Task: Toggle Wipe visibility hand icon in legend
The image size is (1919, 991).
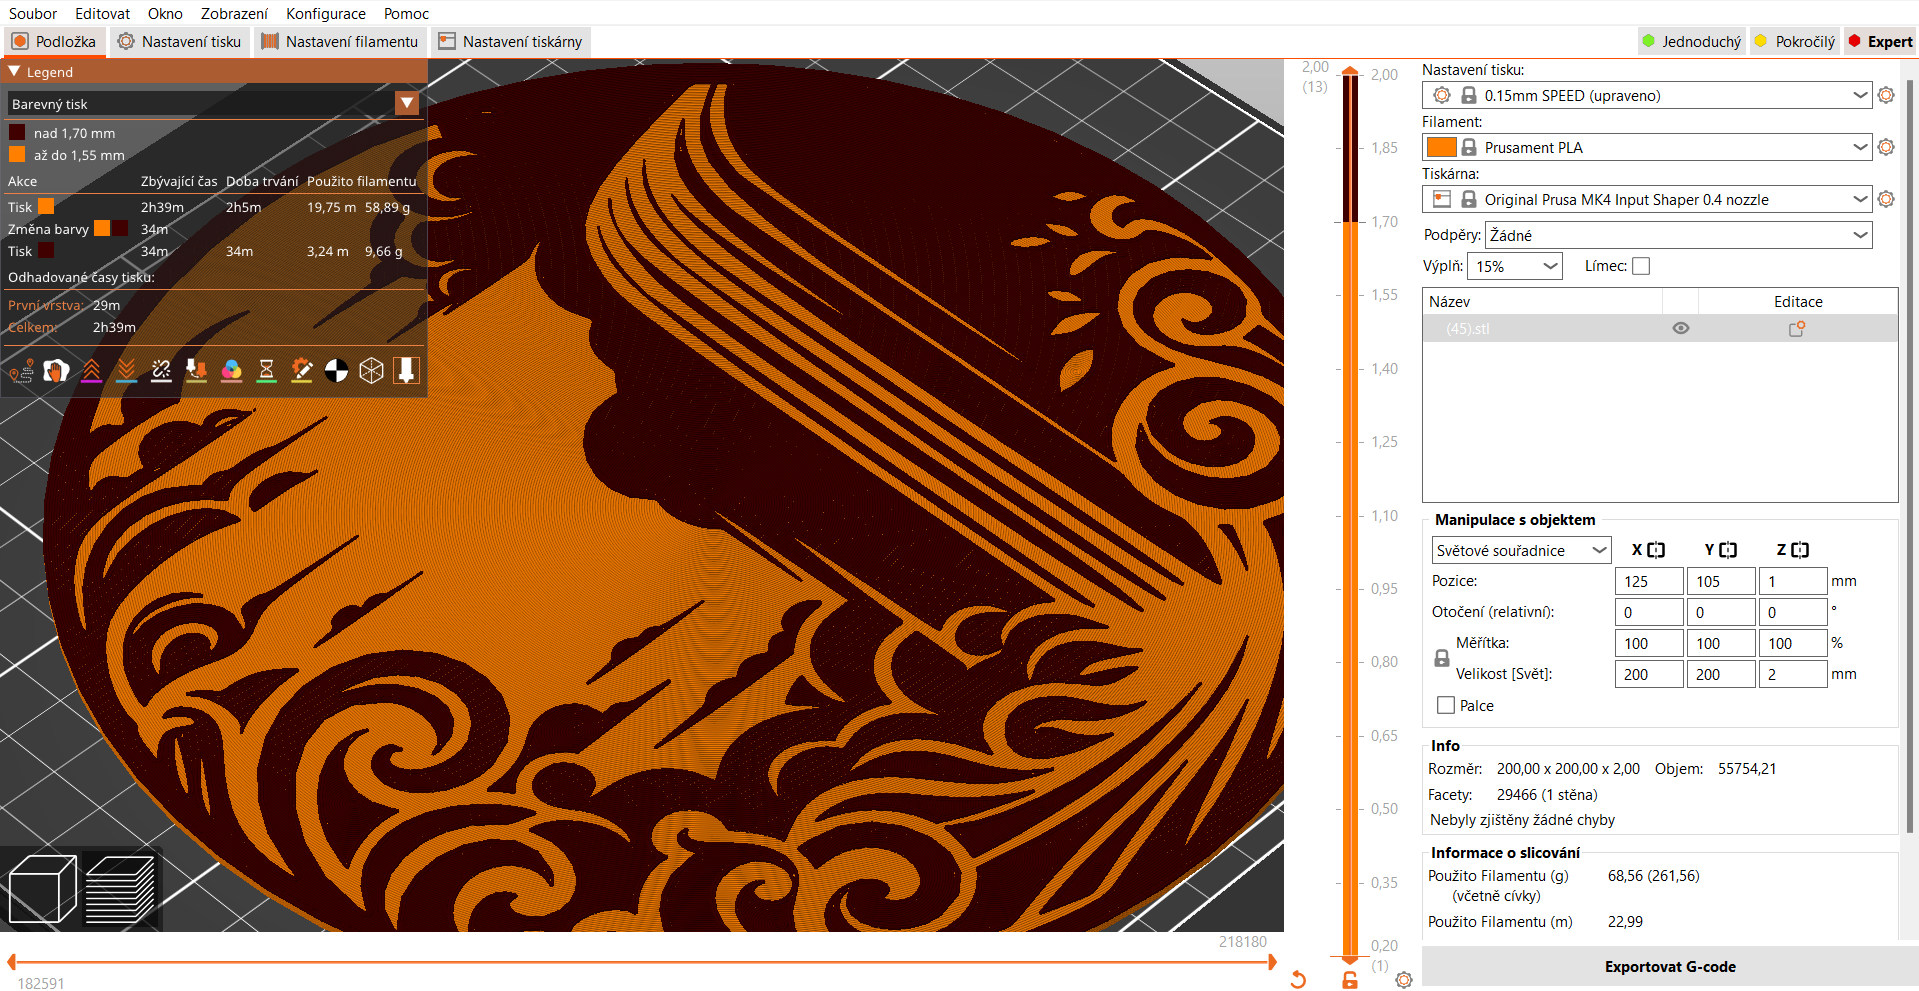Action: pyautogui.click(x=56, y=371)
